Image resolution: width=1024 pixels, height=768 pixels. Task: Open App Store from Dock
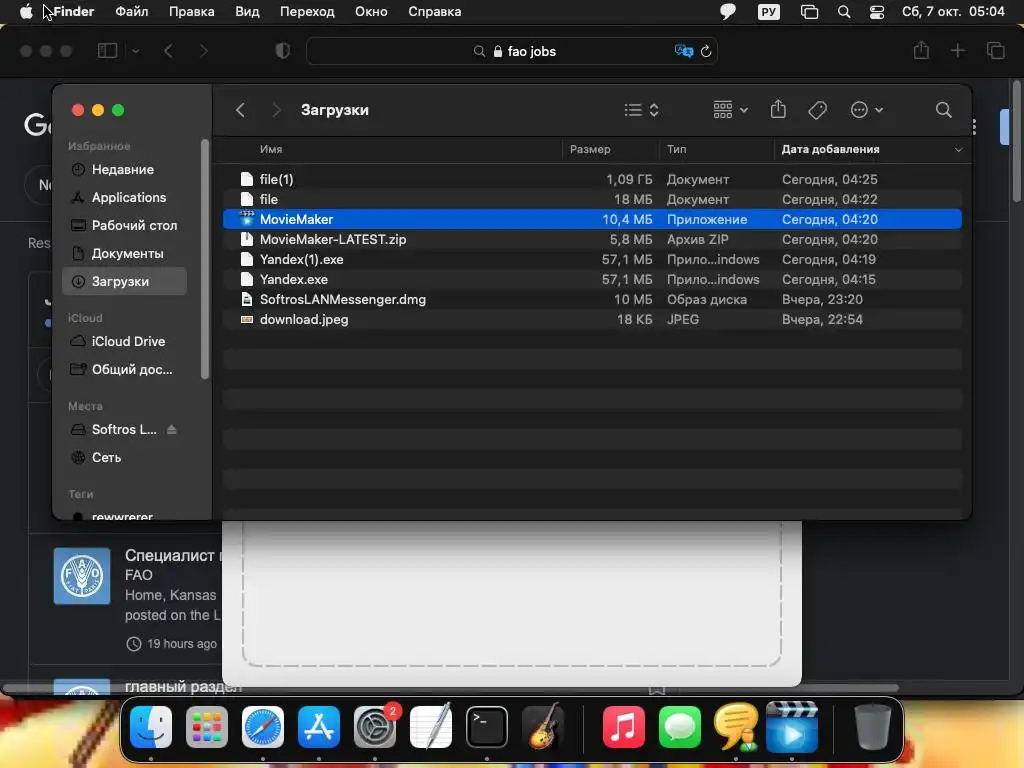[319, 727]
